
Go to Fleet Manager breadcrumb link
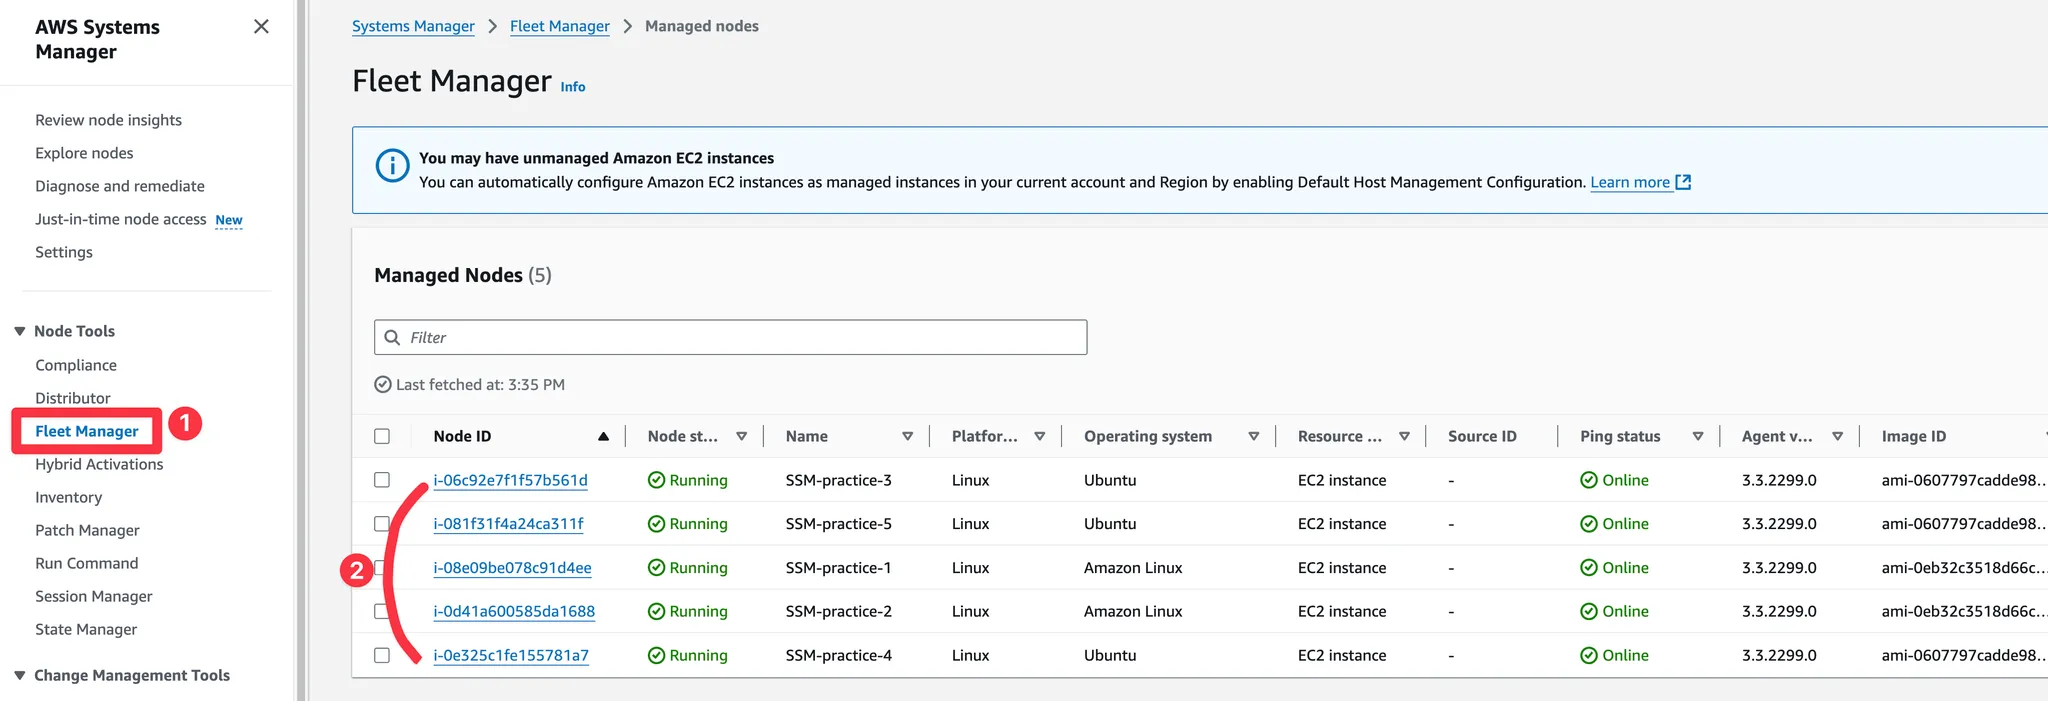[x=560, y=26]
